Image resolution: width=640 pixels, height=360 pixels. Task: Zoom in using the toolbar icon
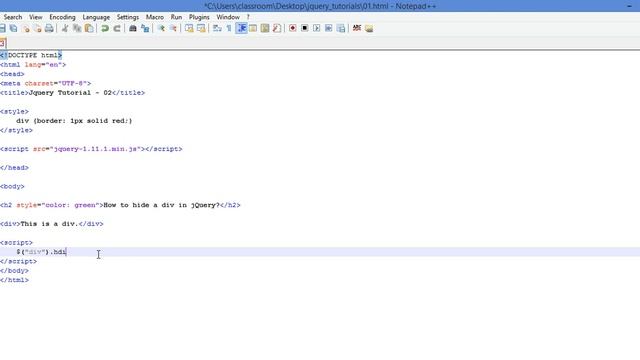coord(161,28)
